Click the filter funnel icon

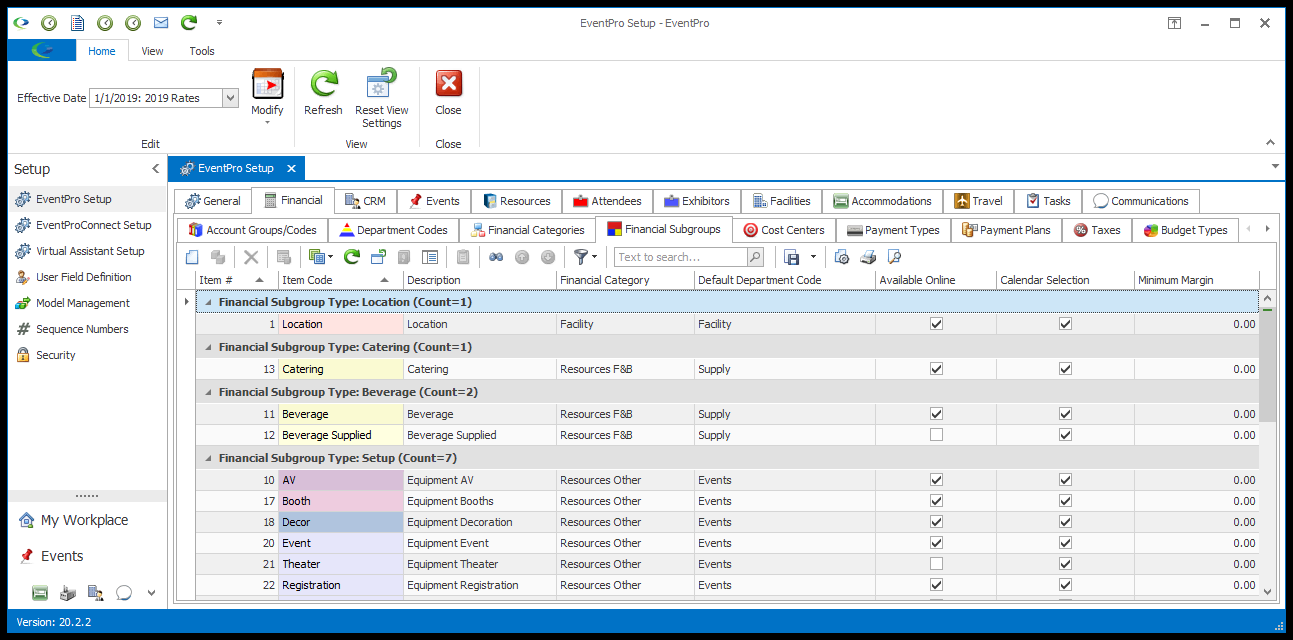(581, 257)
